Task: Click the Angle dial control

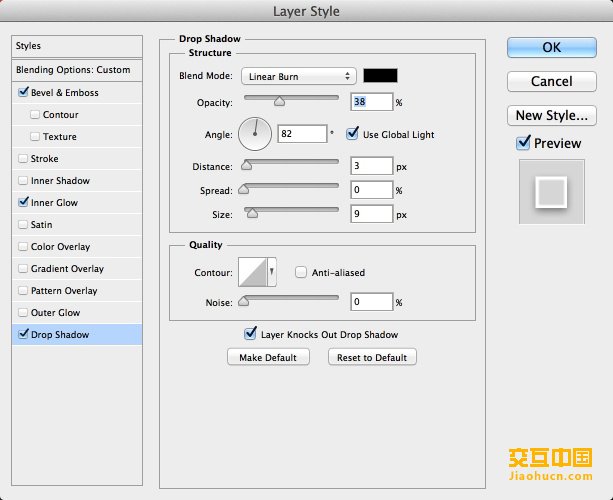Action: [x=255, y=134]
